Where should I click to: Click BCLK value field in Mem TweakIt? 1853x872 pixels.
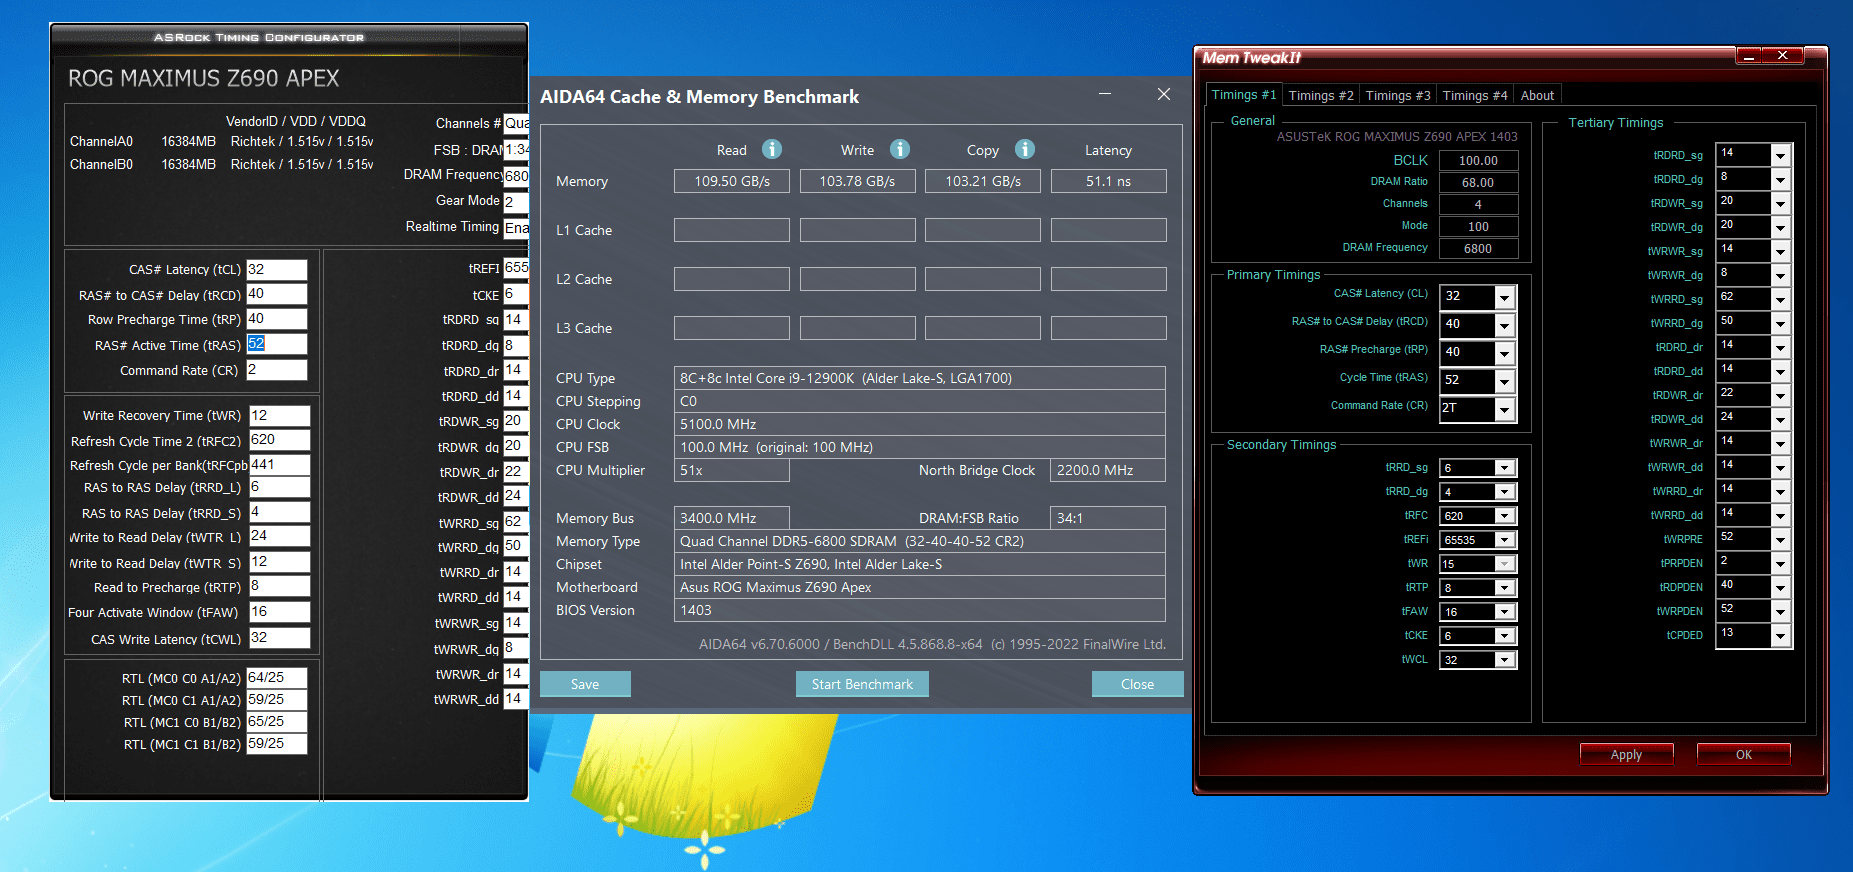click(x=1478, y=160)
